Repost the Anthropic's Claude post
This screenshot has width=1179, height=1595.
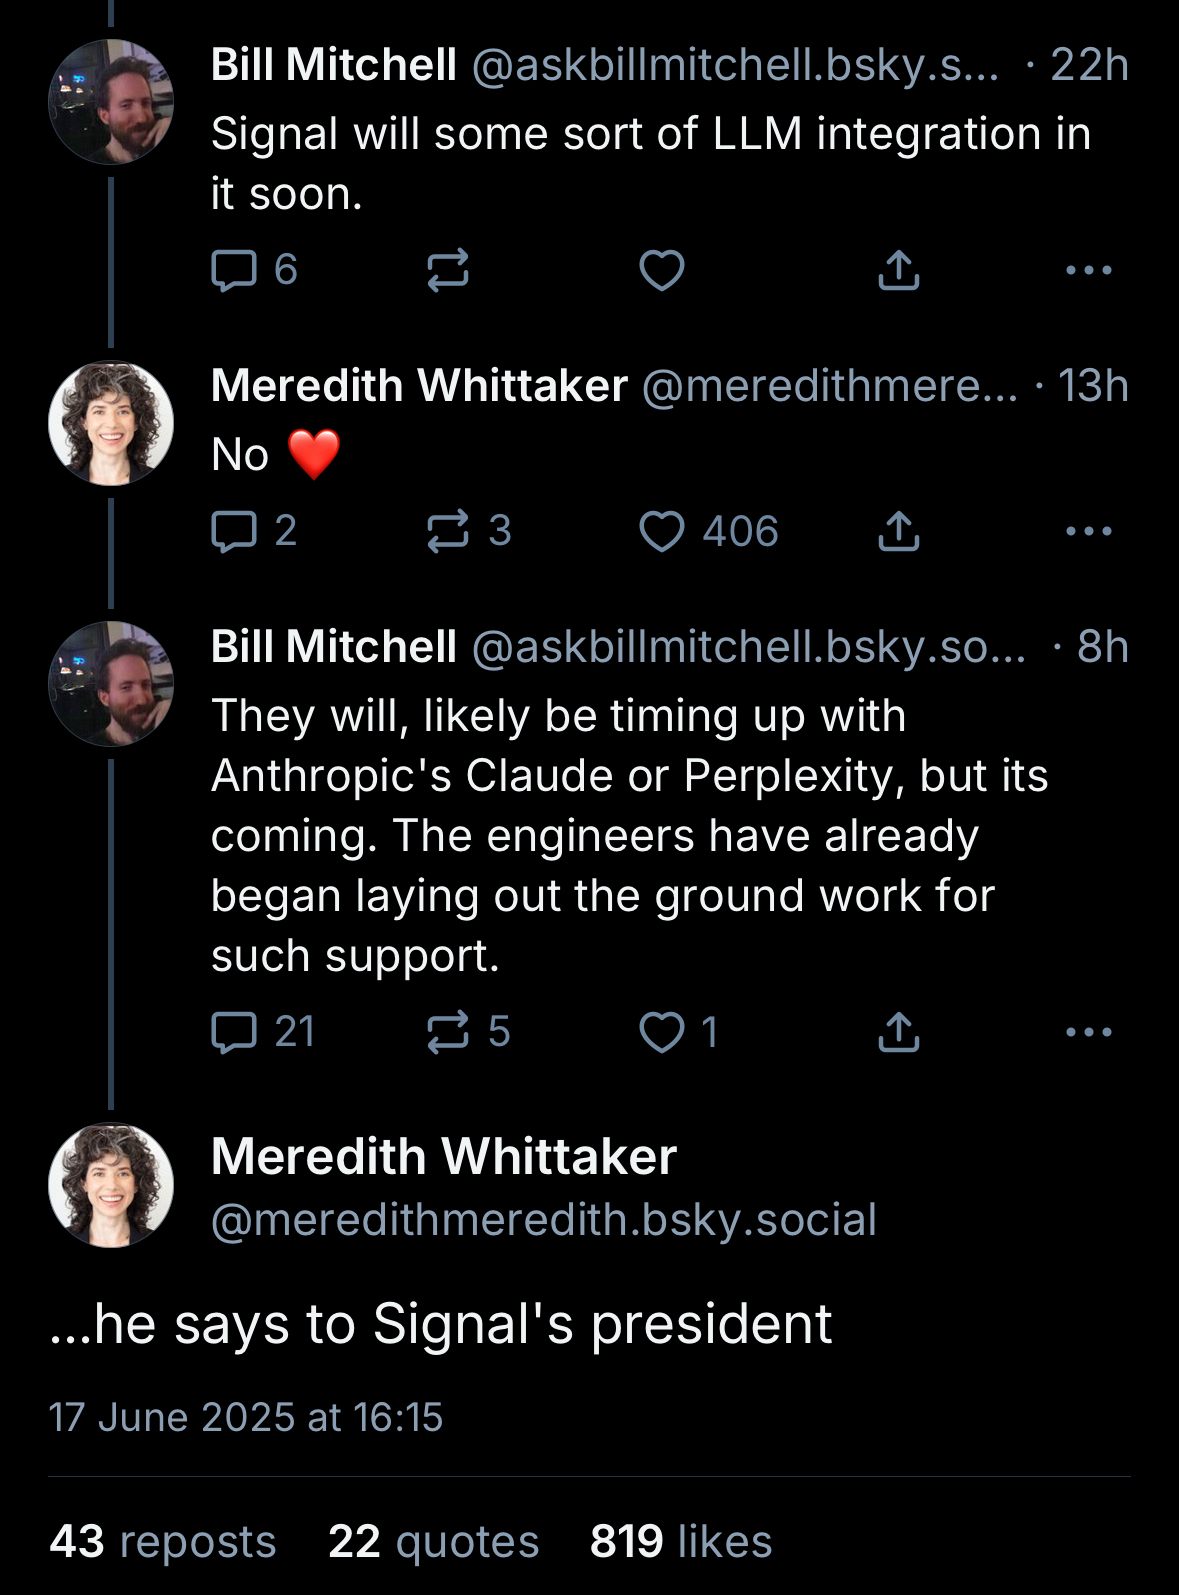click(447, 1032)
